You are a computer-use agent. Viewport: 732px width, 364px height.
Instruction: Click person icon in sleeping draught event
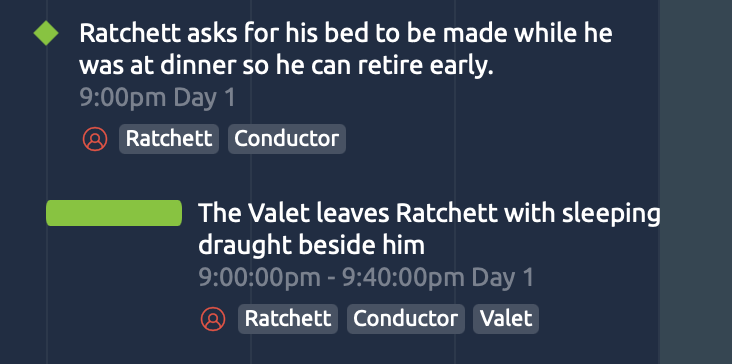[213, 319]
